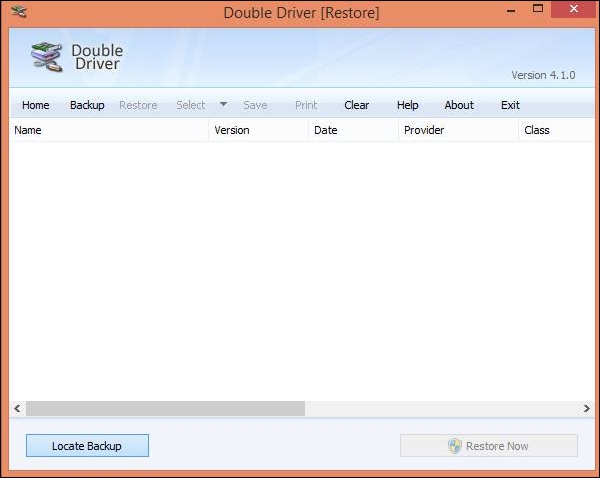Maximize the Double Driver window

click(x=538, y=9)
